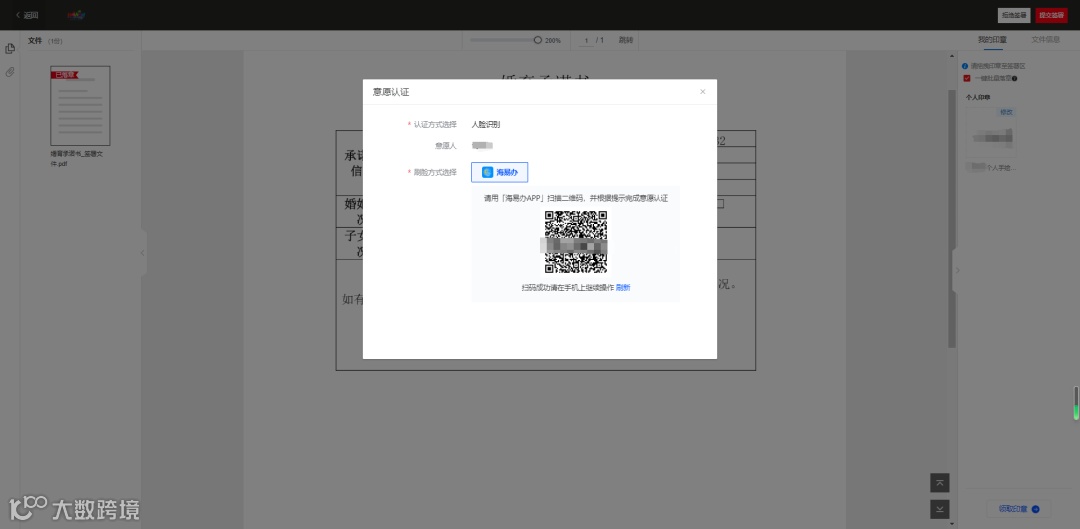Screen dimensions: 1080x529
Task: Collapse the left file panel handle
Action: coord(143,253)
